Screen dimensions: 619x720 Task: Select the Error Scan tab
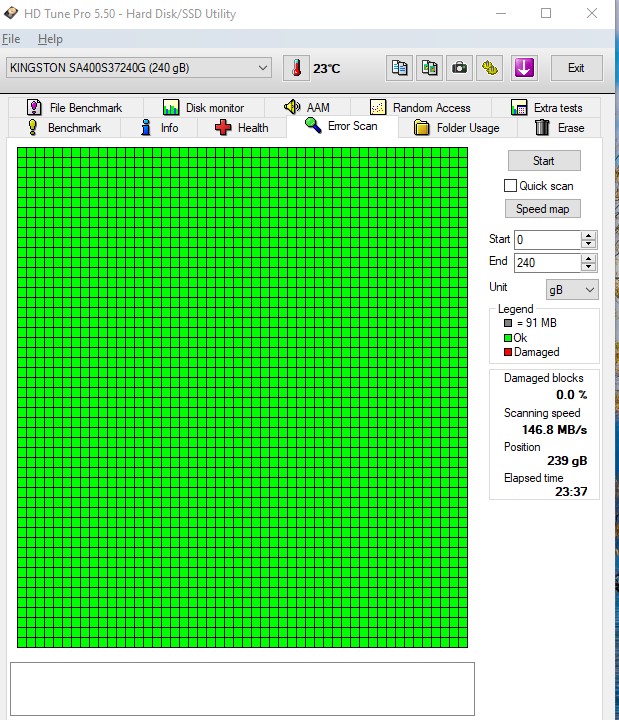(342, 126)
